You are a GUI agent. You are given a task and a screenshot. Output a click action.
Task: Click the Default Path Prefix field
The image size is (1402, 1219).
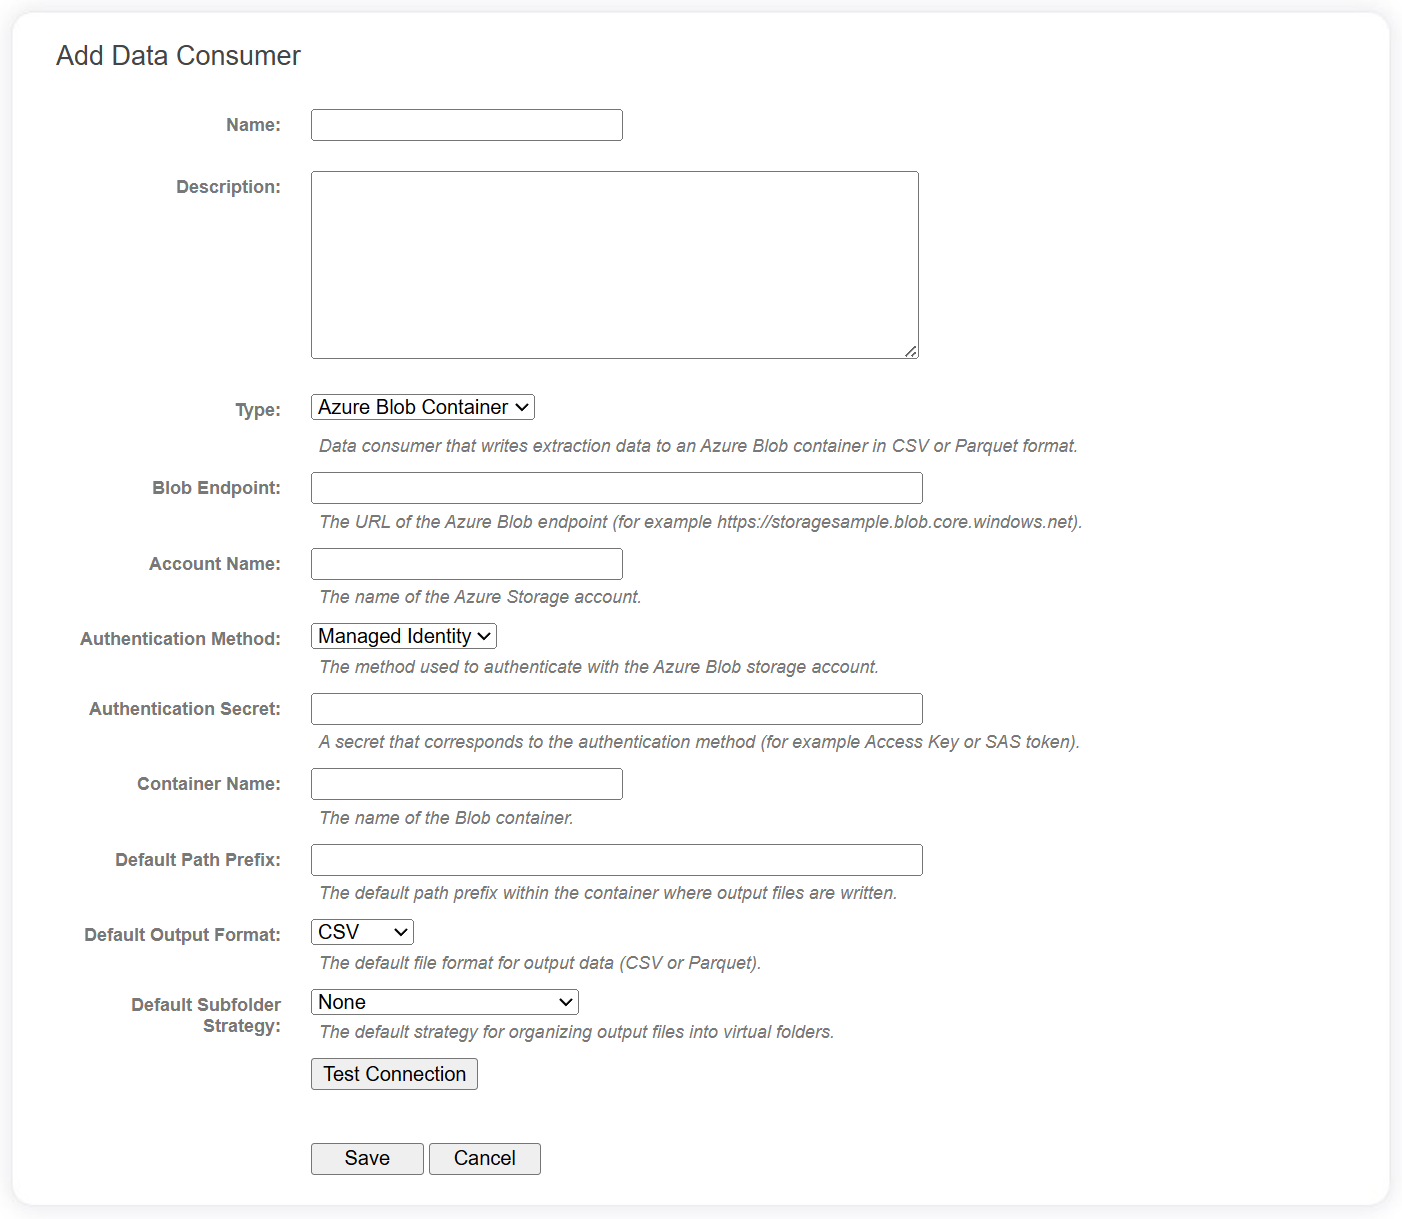tap(616, 860)
